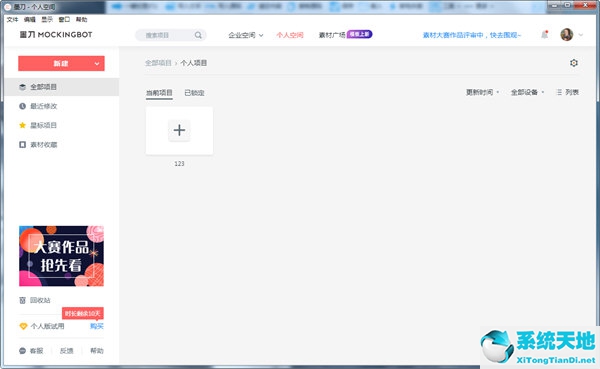The width and height of the screenshot is (600, 369).
Task: Click the 全部项目 breadcrumb link
Action: (x=158, y=63)
